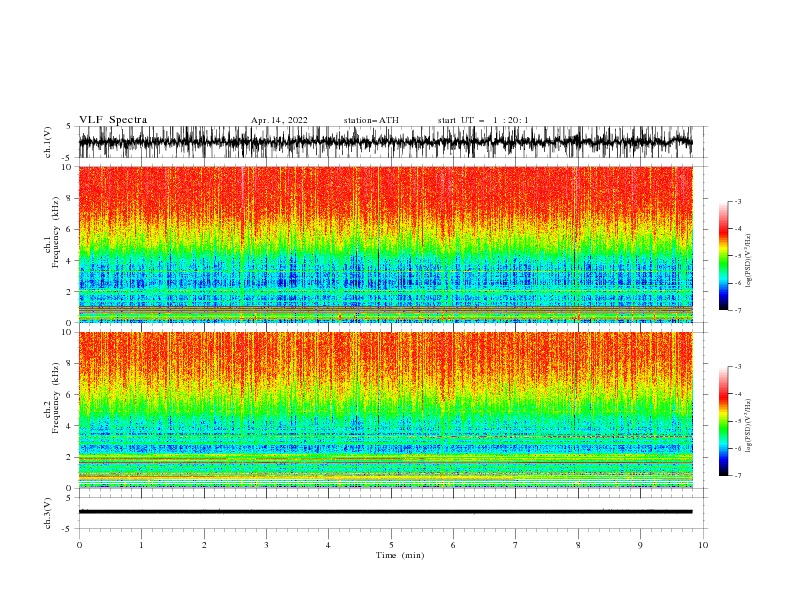Viewport: 792px width, 612px height.
Task: Click the time axis tick label 2
Action: (x=204, y=545)
